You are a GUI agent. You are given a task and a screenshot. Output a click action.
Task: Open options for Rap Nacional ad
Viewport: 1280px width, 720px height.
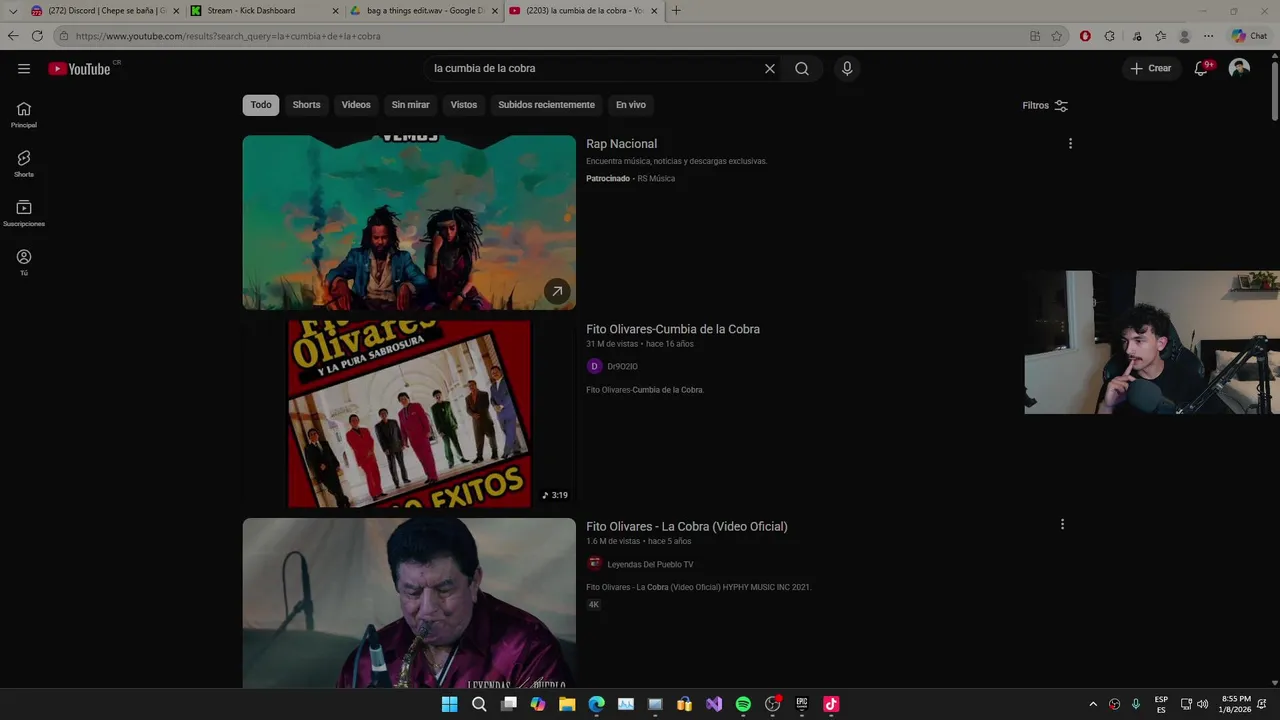point(1070,144)
